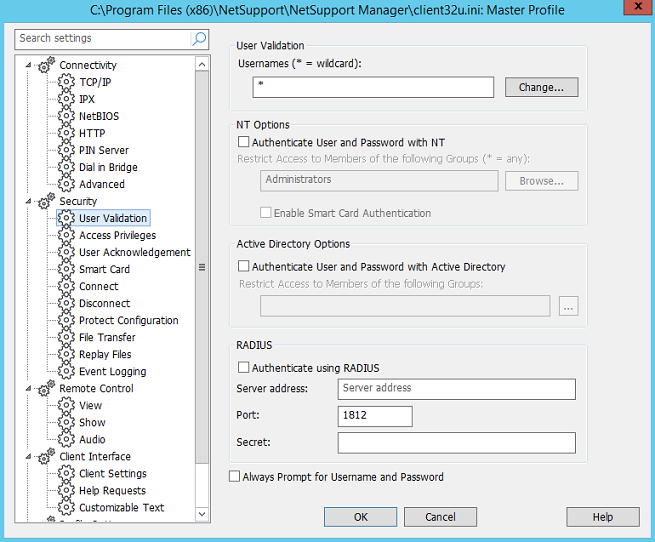Click the gear icon beside User Acknowledgement
This screenshot has width=655, height=542.
(66, 252)
